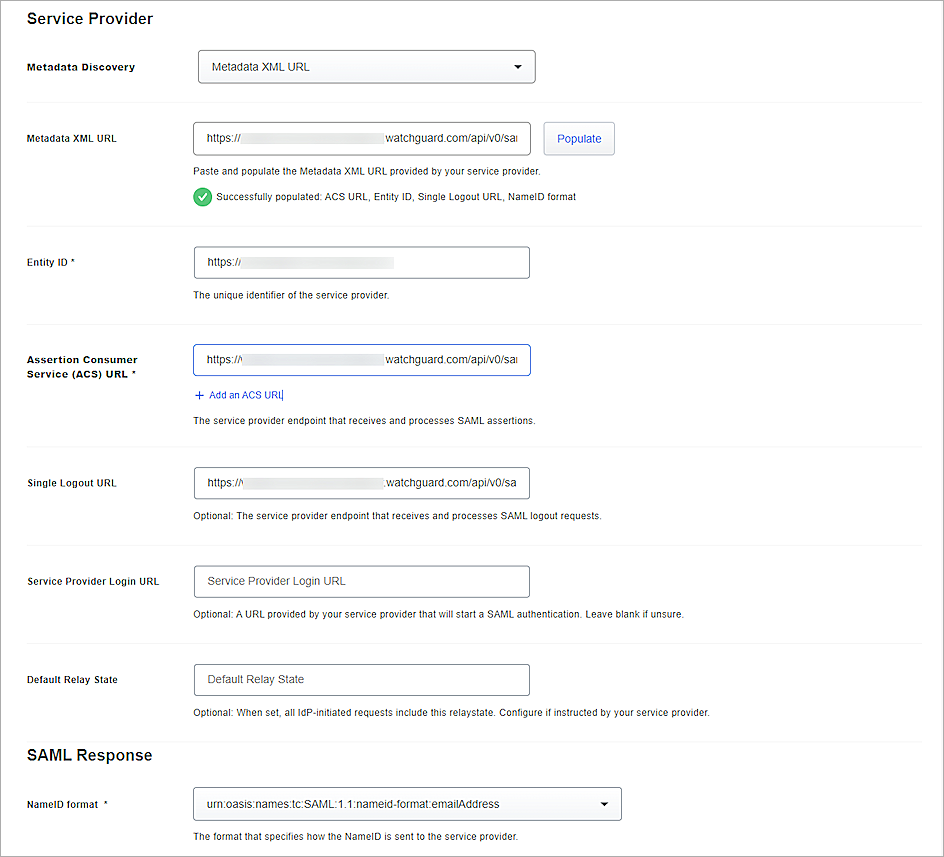Click the Metadata Discovery dropdown arrow
The height and width of the screenshot is (857, 944).
coord(519,66)
